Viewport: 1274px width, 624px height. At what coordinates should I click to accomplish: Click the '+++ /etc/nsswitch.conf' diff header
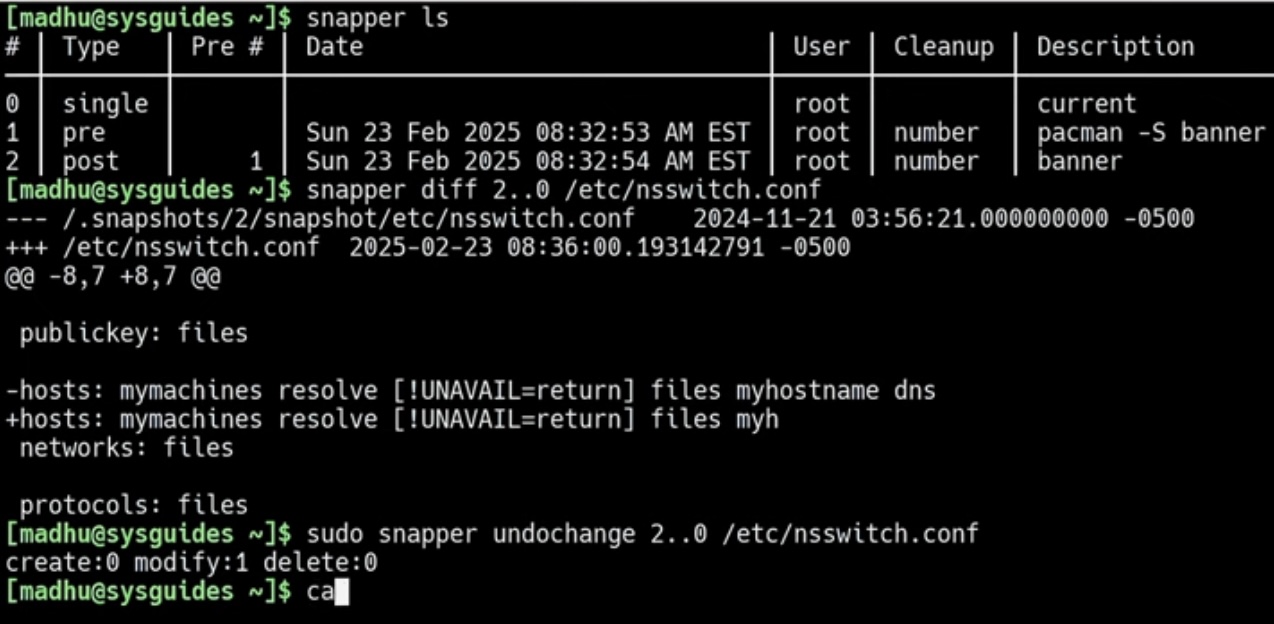[x=163, y=247]
